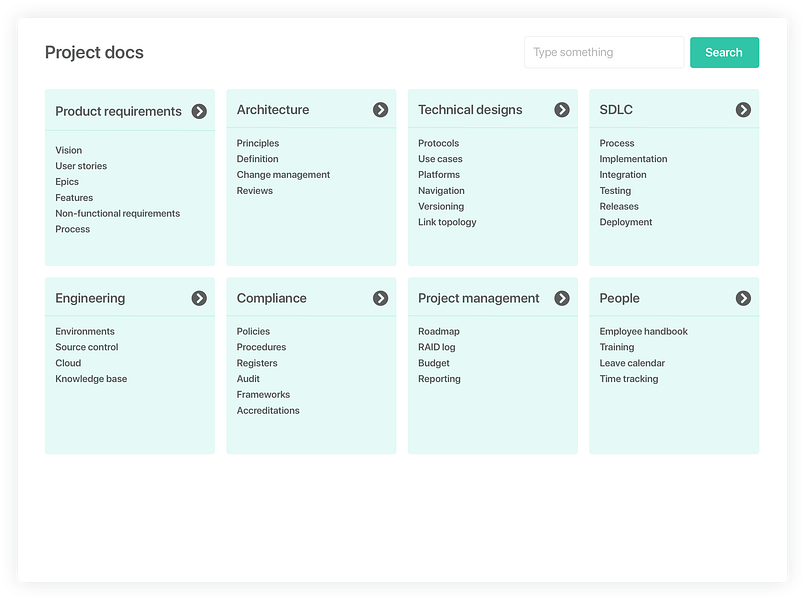Viewport: 805px width, 600px height.
Task: Open the Implementation link
Action: (x=633, y=159)
